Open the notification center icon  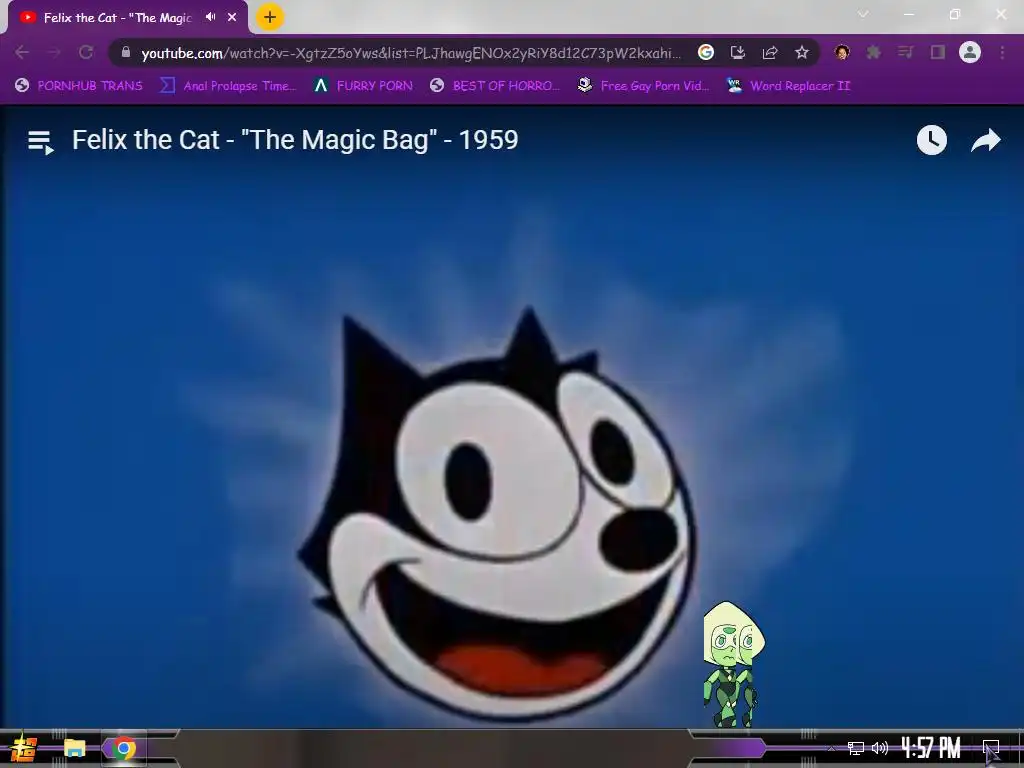click(991, 748)
